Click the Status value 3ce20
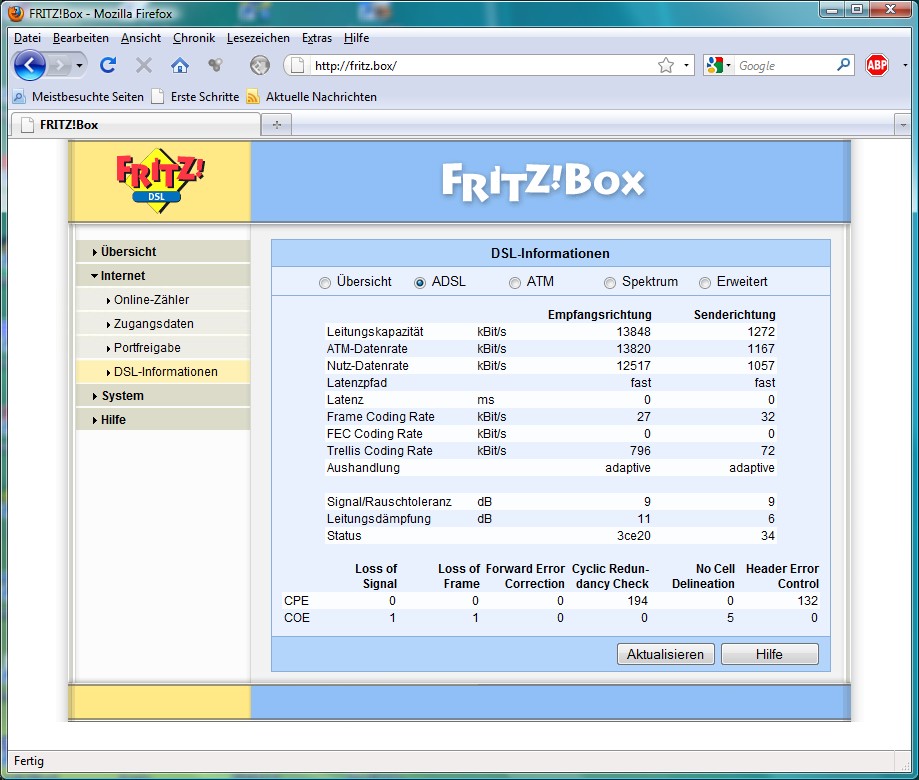This screenshot has height=780, width=919. coord(634,536)
